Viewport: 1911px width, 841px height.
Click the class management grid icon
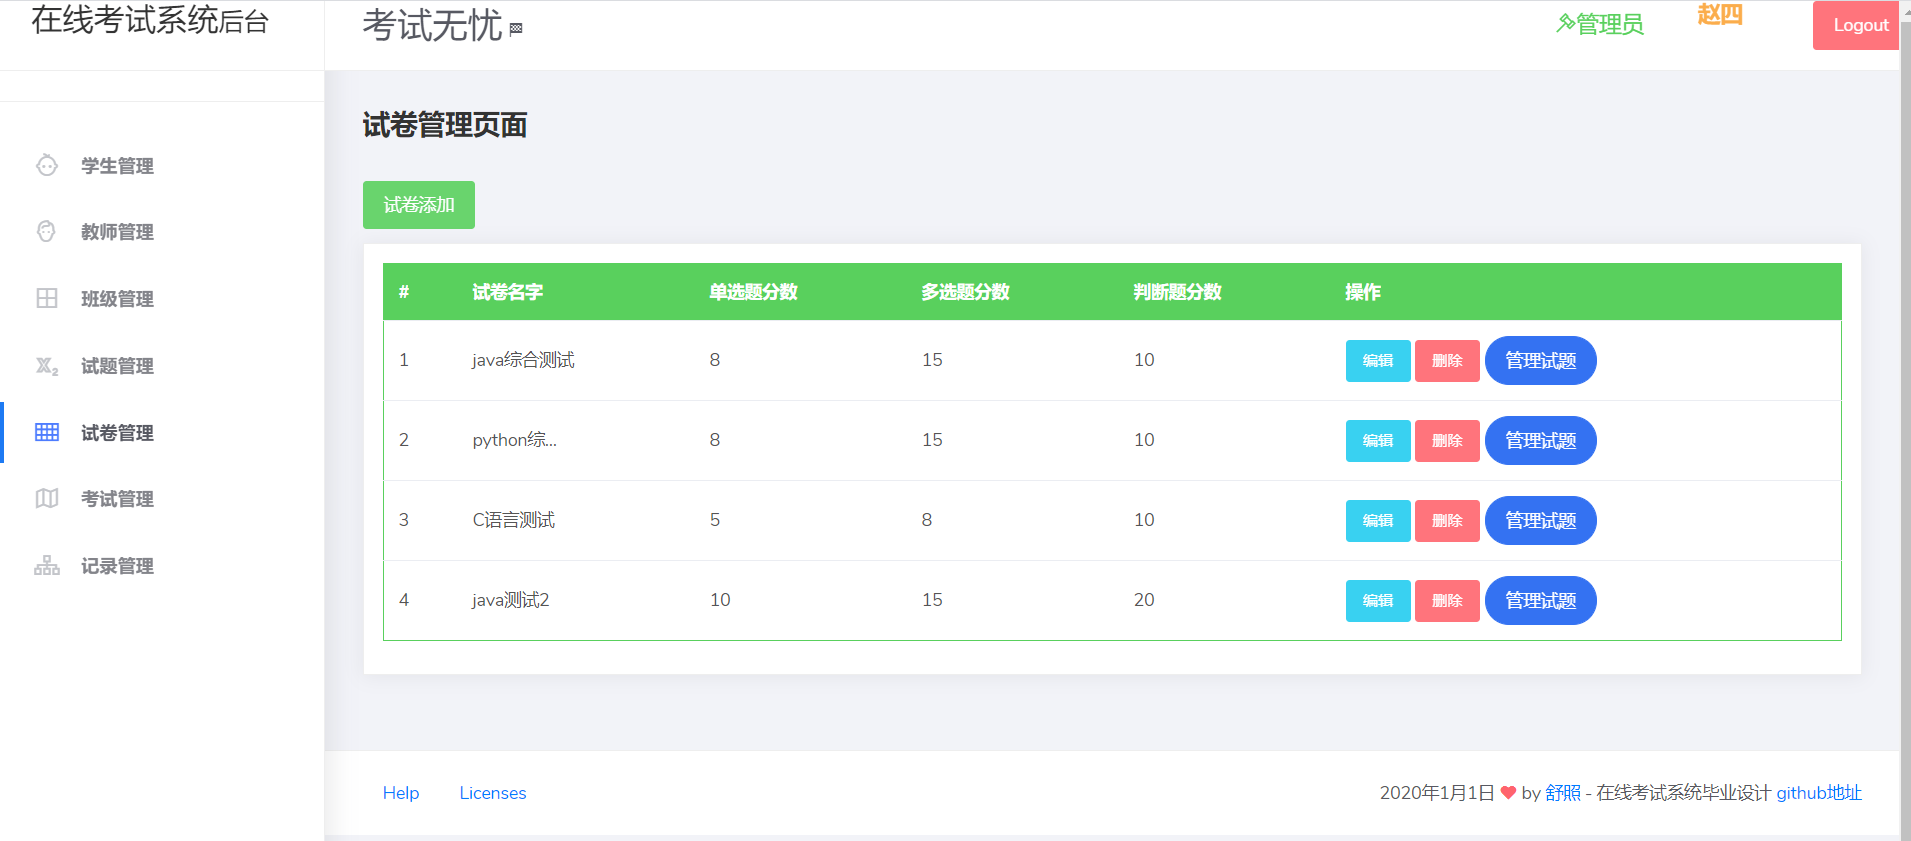point(47,298)
